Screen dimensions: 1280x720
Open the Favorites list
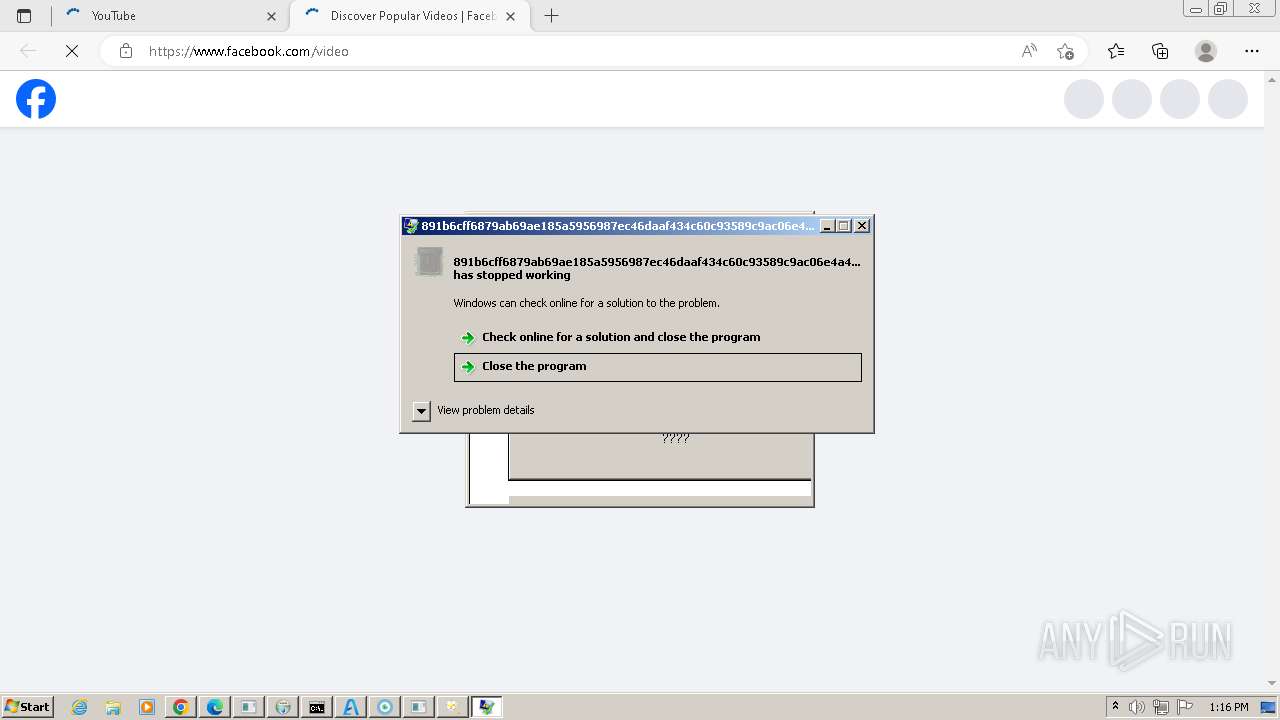point(1116,51)
